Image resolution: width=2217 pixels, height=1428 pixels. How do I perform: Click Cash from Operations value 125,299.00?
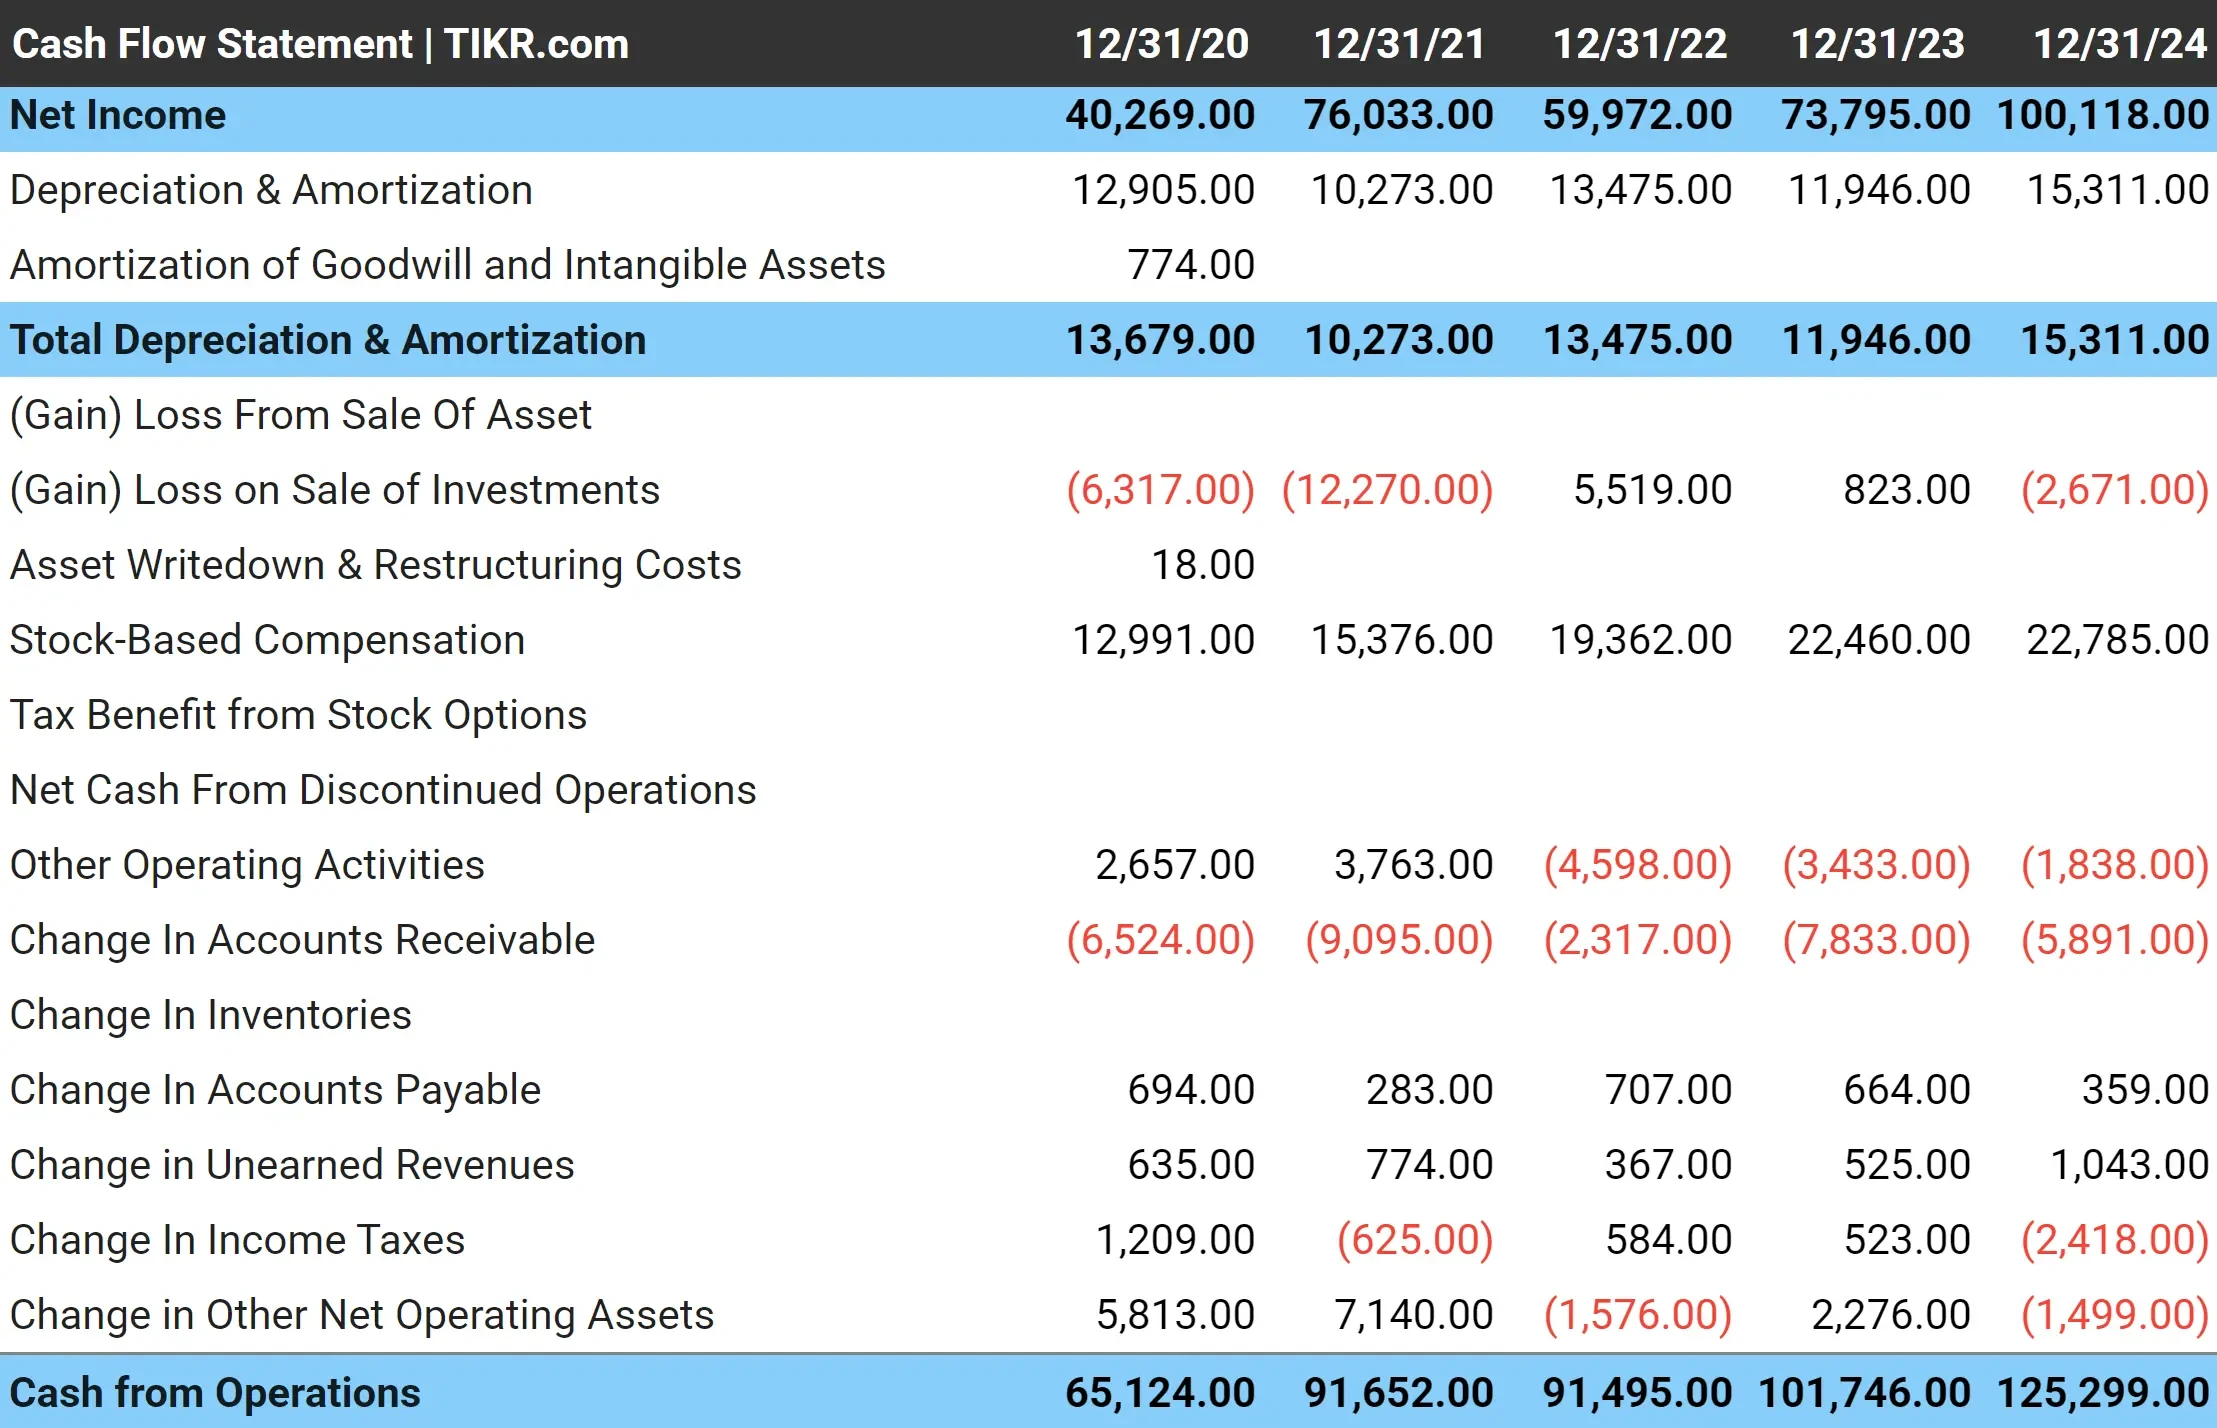pyautogui.click(x=2102, y=1392)
